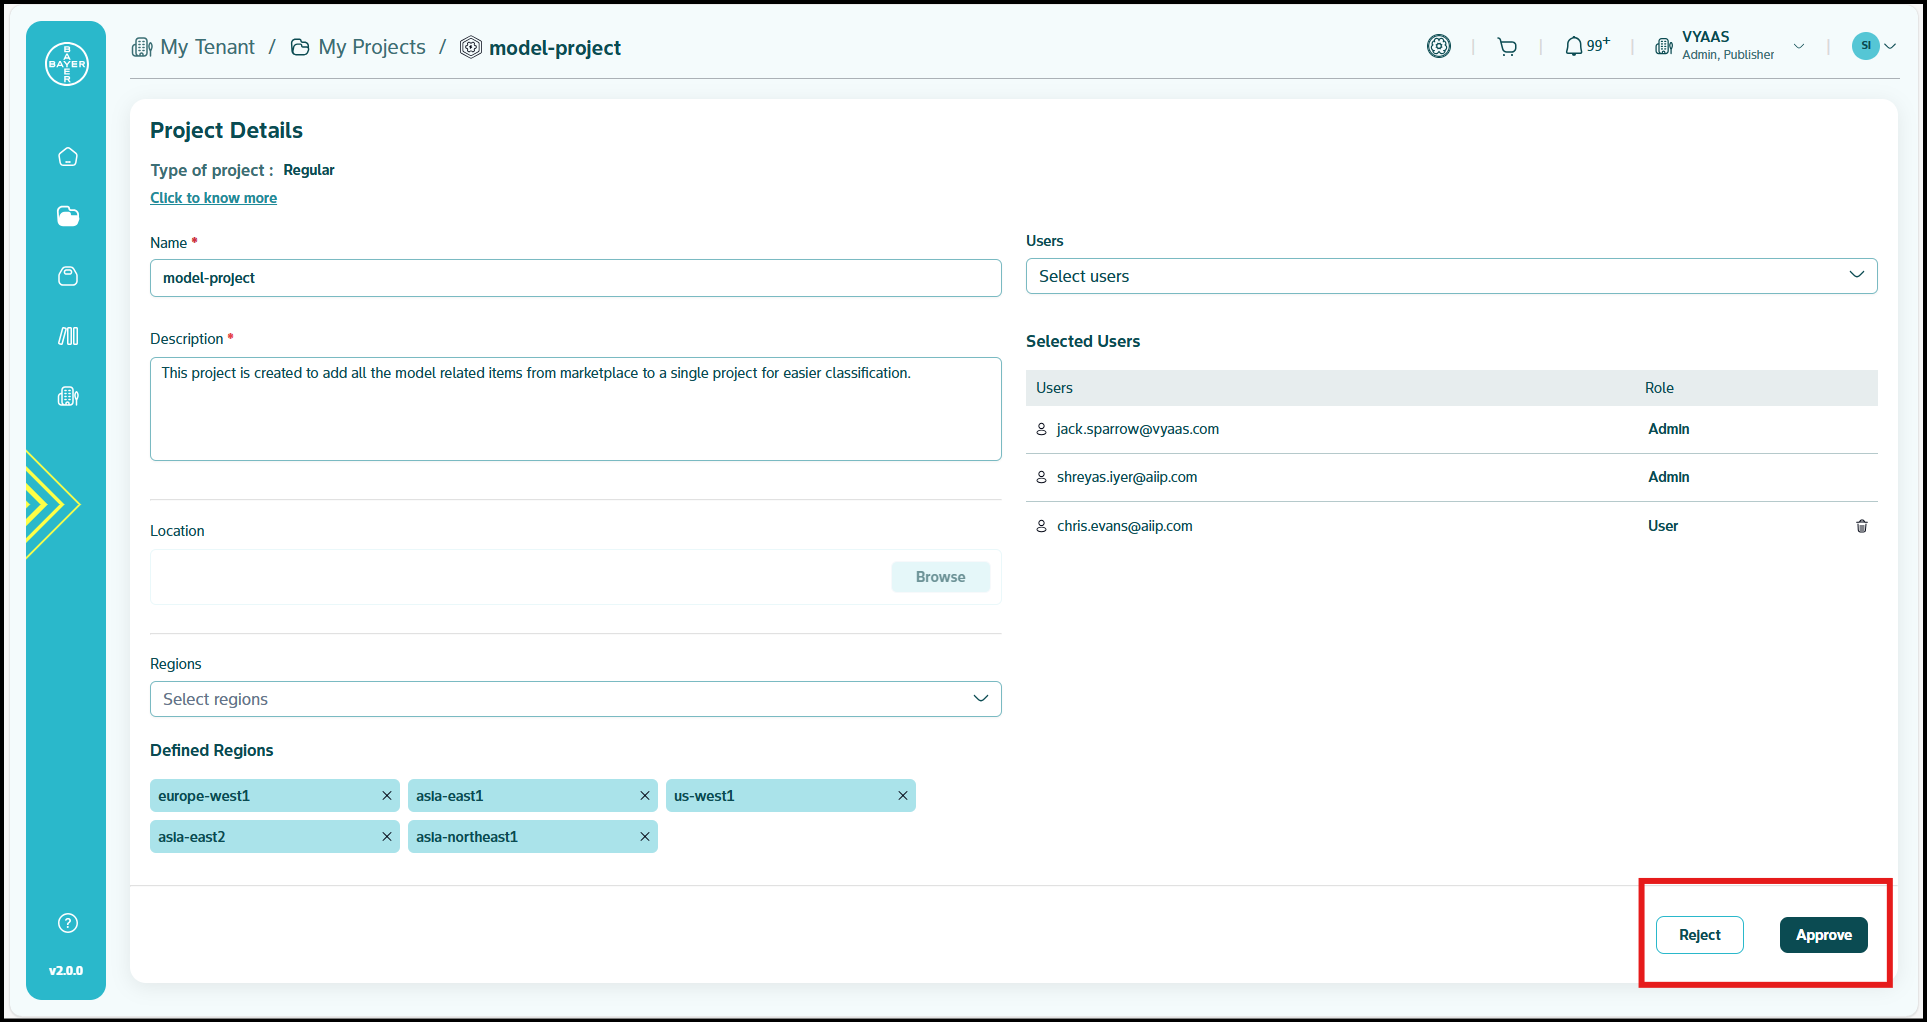
Task: Expand the Select users dropdown
Action: coord(1451,276)
